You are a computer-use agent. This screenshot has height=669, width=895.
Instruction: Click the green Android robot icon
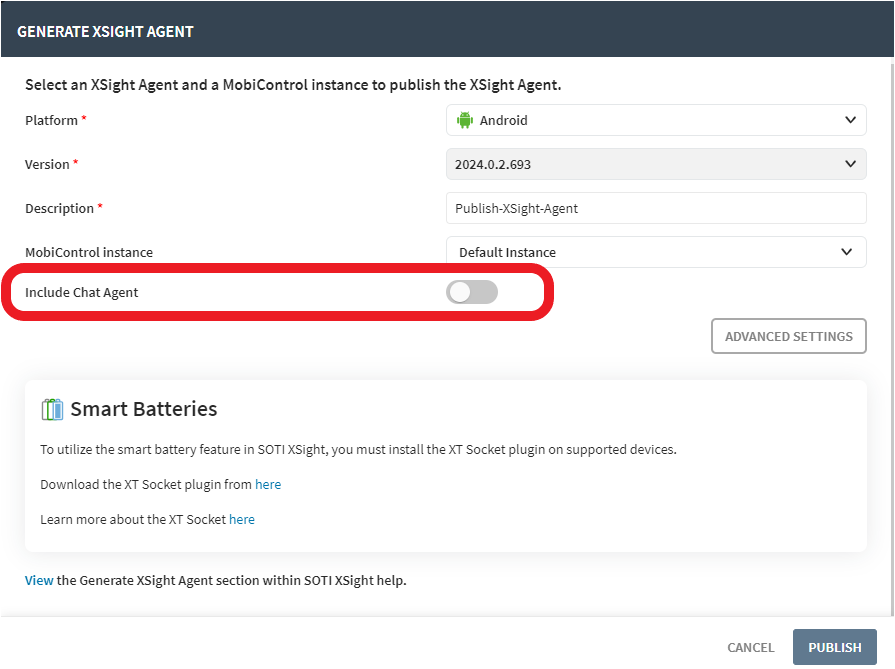pos(465,120)
